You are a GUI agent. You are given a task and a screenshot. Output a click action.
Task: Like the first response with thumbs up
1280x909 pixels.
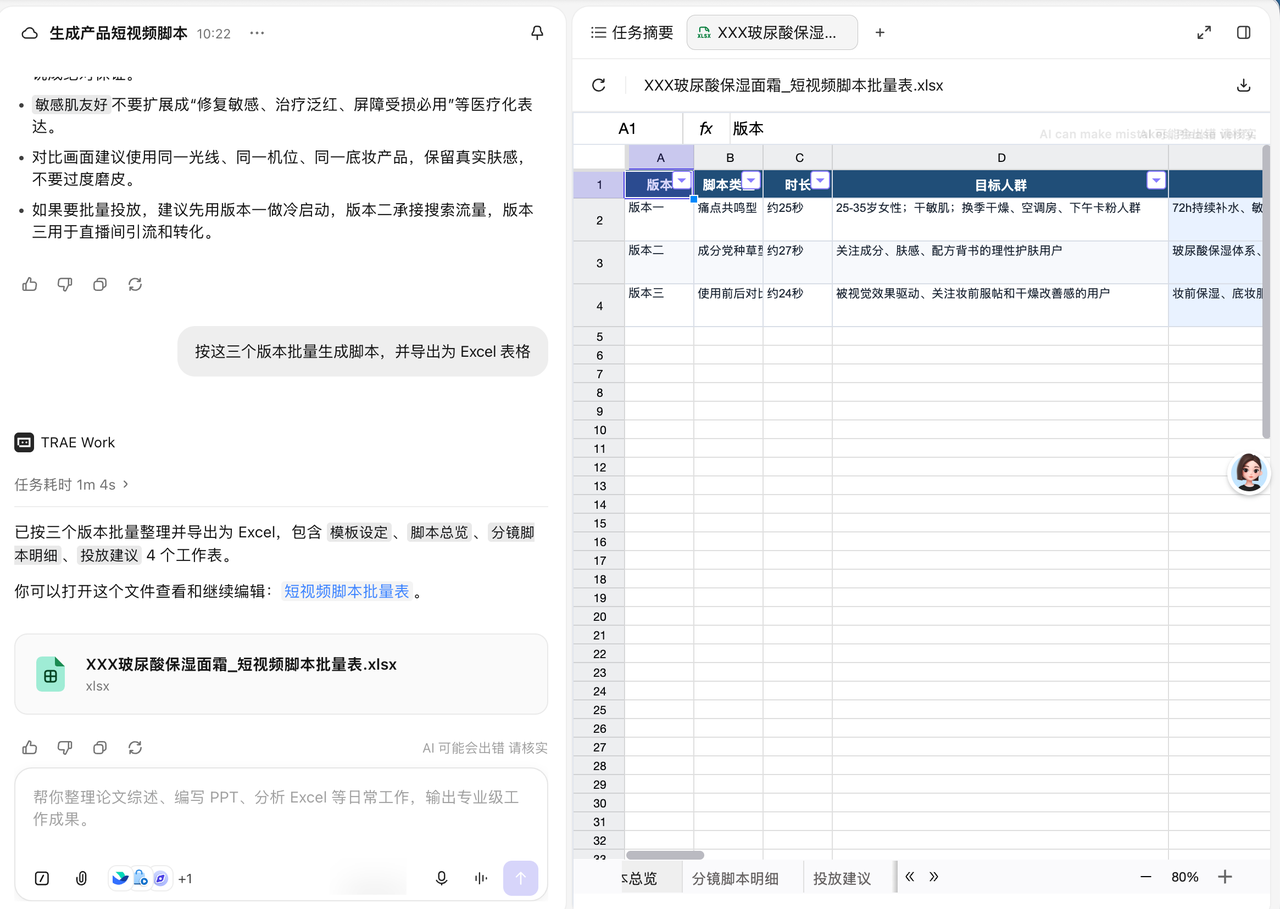(x=30, y=284)
